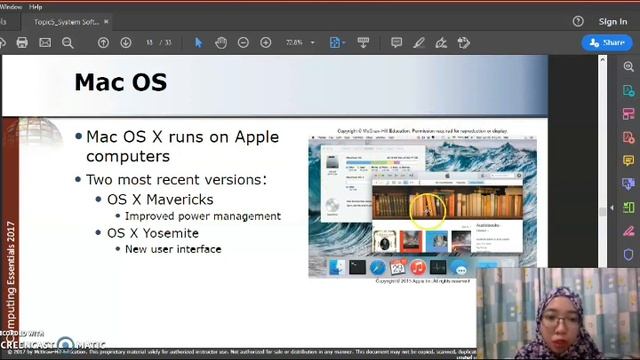This screenshot has height=360, width=640.
Task: Open the Help menu
Action: tap(36, 7)
